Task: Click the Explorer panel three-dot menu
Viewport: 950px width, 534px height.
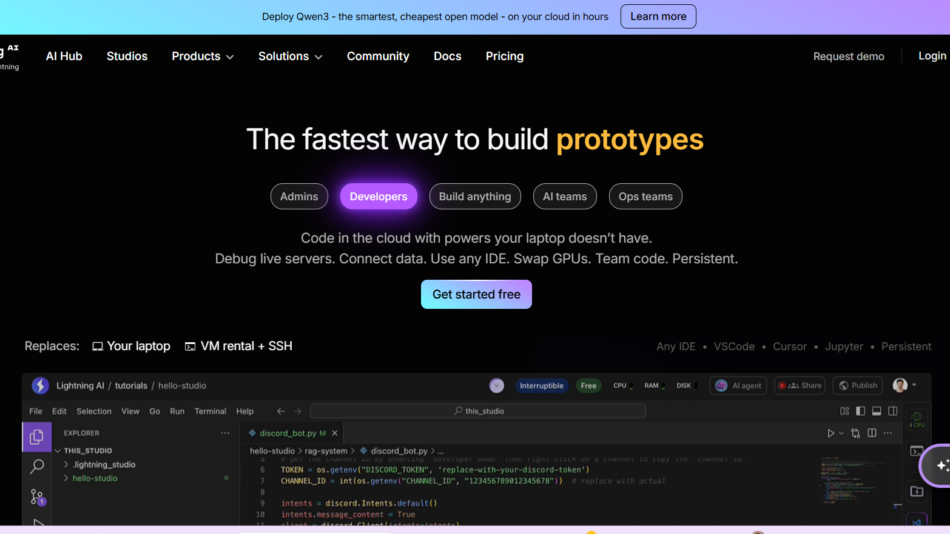Action: 225,433
